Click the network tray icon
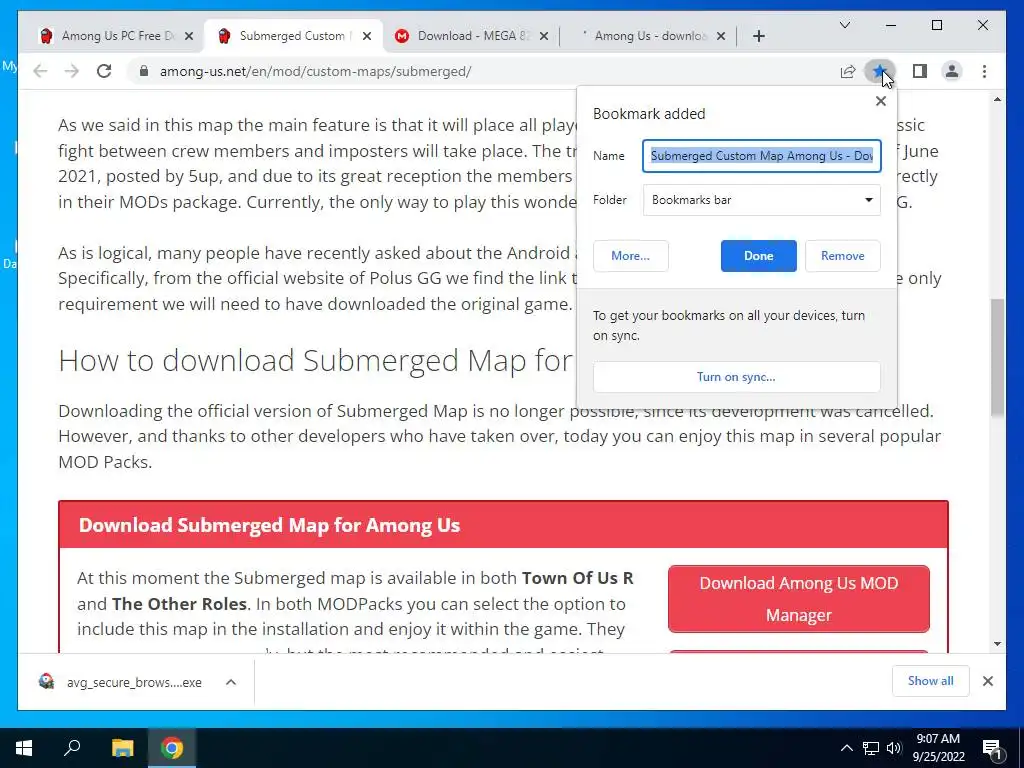 [871, 748]
